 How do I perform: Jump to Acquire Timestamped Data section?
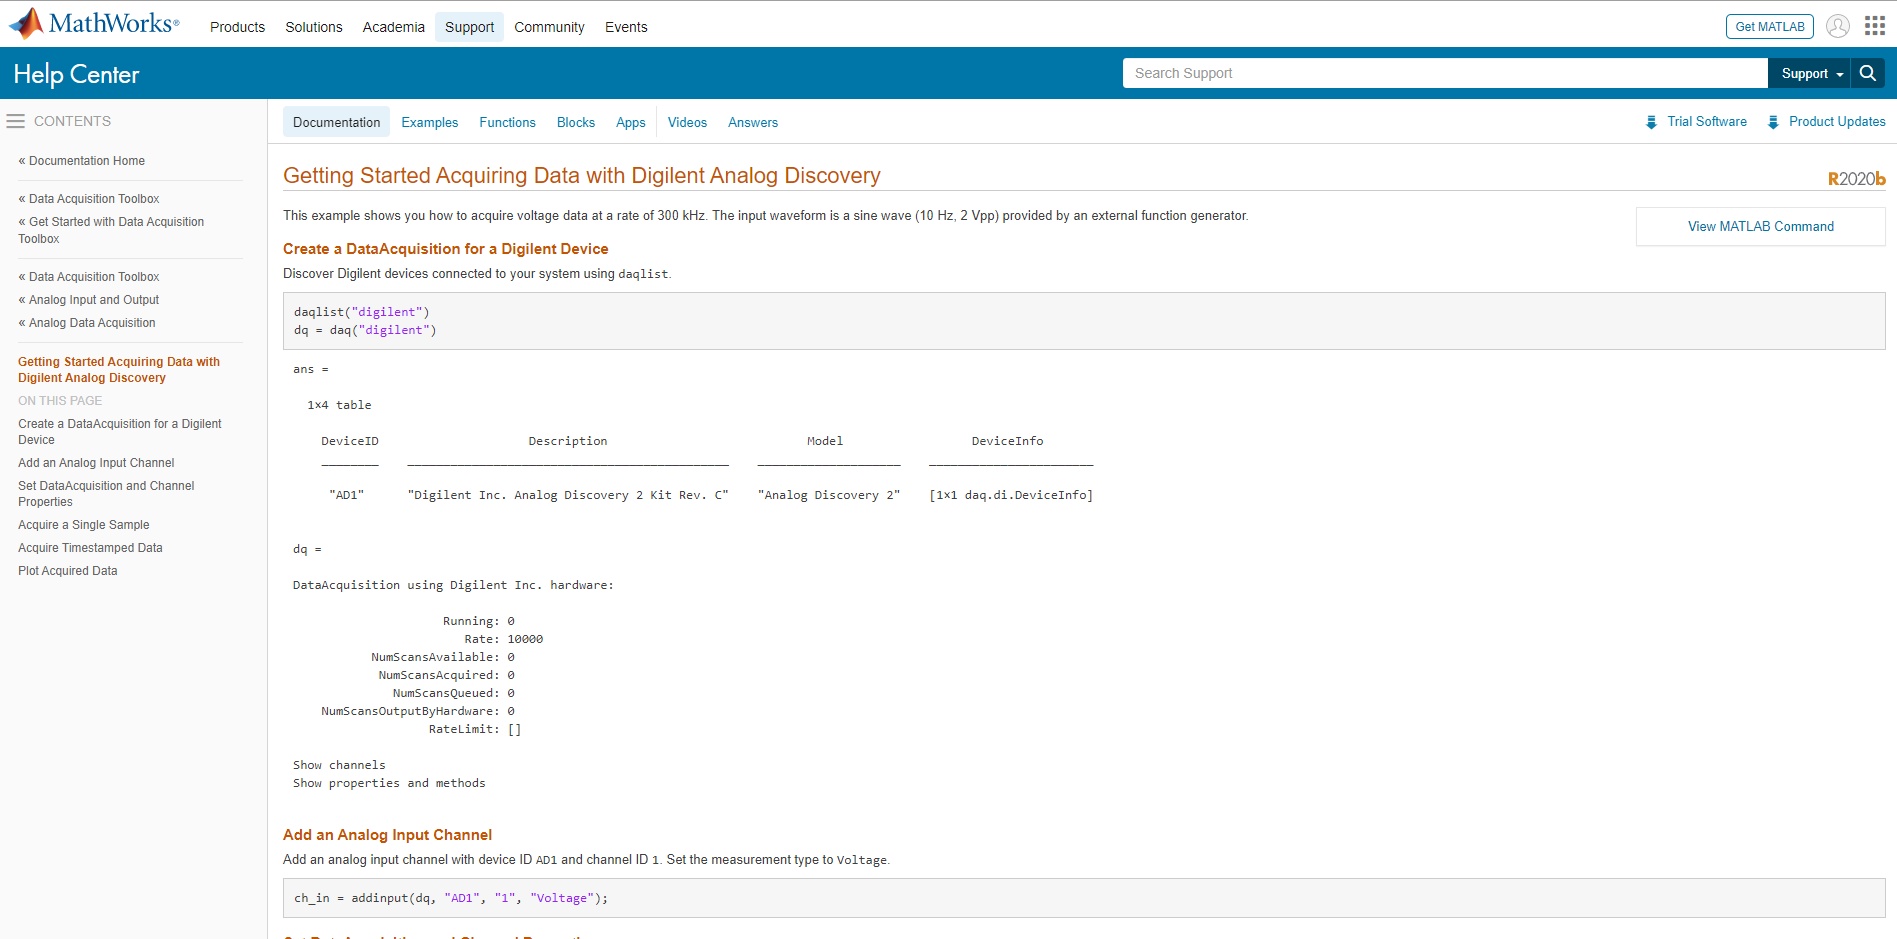point(90,547)
